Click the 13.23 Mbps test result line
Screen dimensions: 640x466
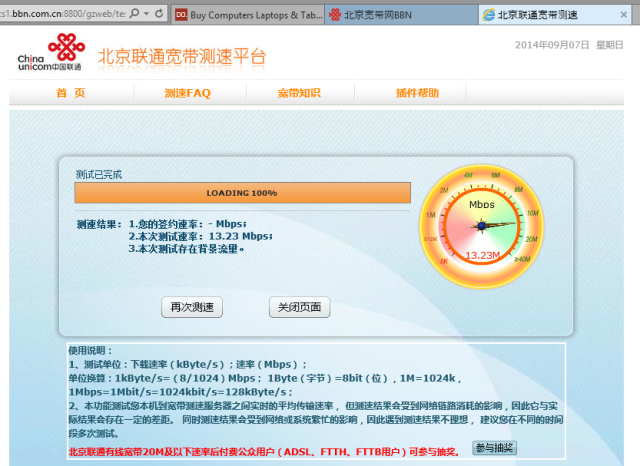click(x=200, y=236)
